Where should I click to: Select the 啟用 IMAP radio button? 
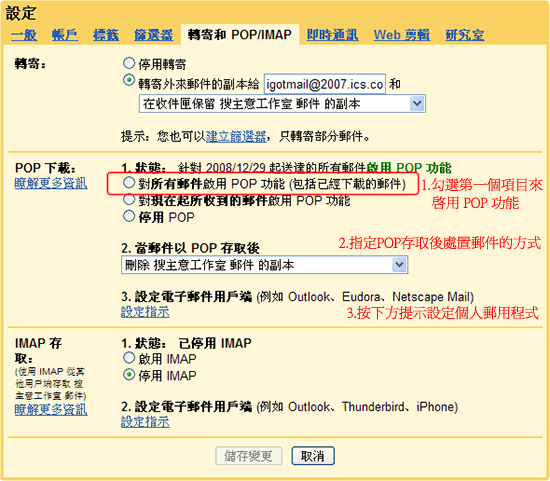[x=129, y=358]
